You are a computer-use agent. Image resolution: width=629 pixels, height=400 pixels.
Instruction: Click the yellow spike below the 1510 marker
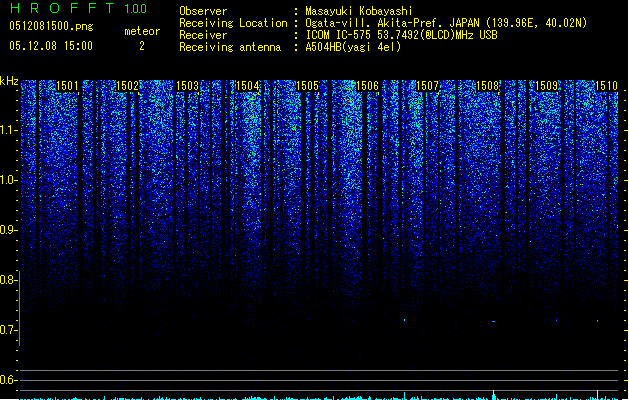[x=598, y=394]
